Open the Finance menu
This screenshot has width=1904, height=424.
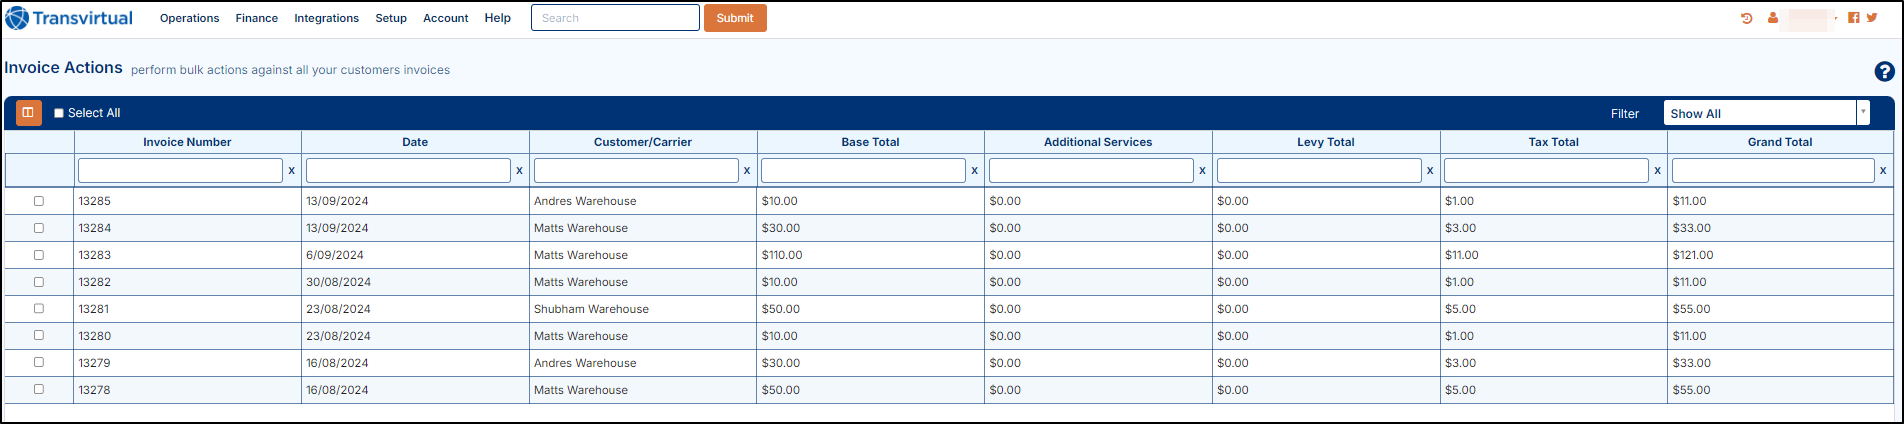(x=257, y=18)
